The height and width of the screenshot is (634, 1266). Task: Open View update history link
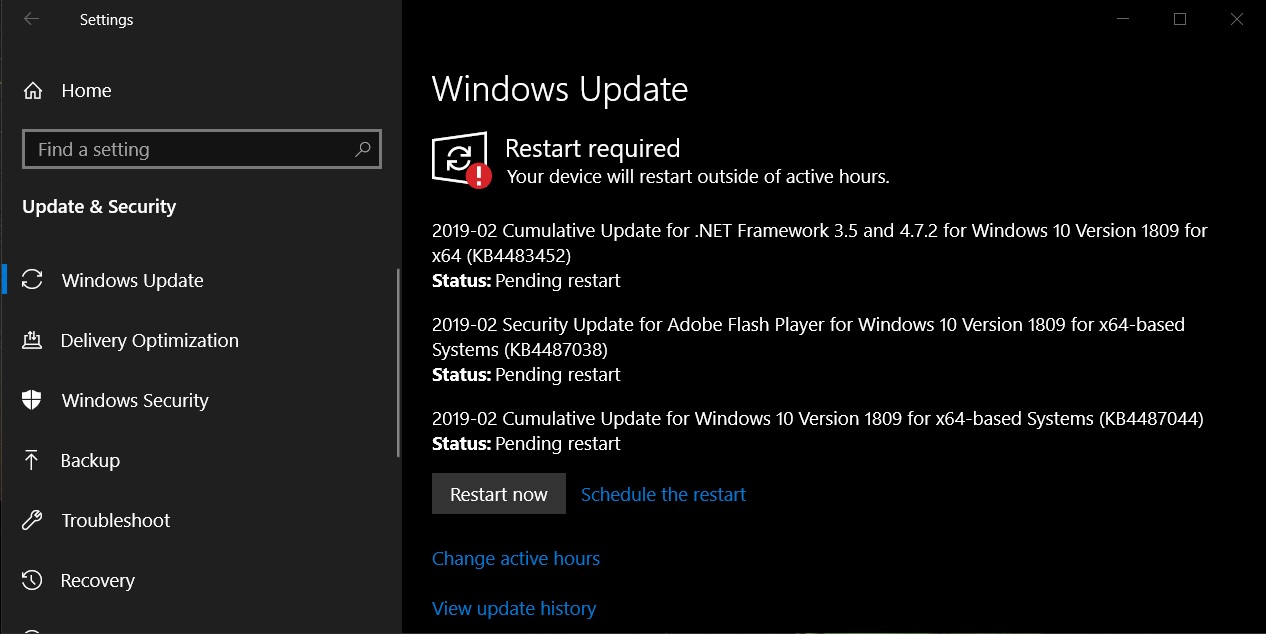pyautogui.click(x=514, y=608)
